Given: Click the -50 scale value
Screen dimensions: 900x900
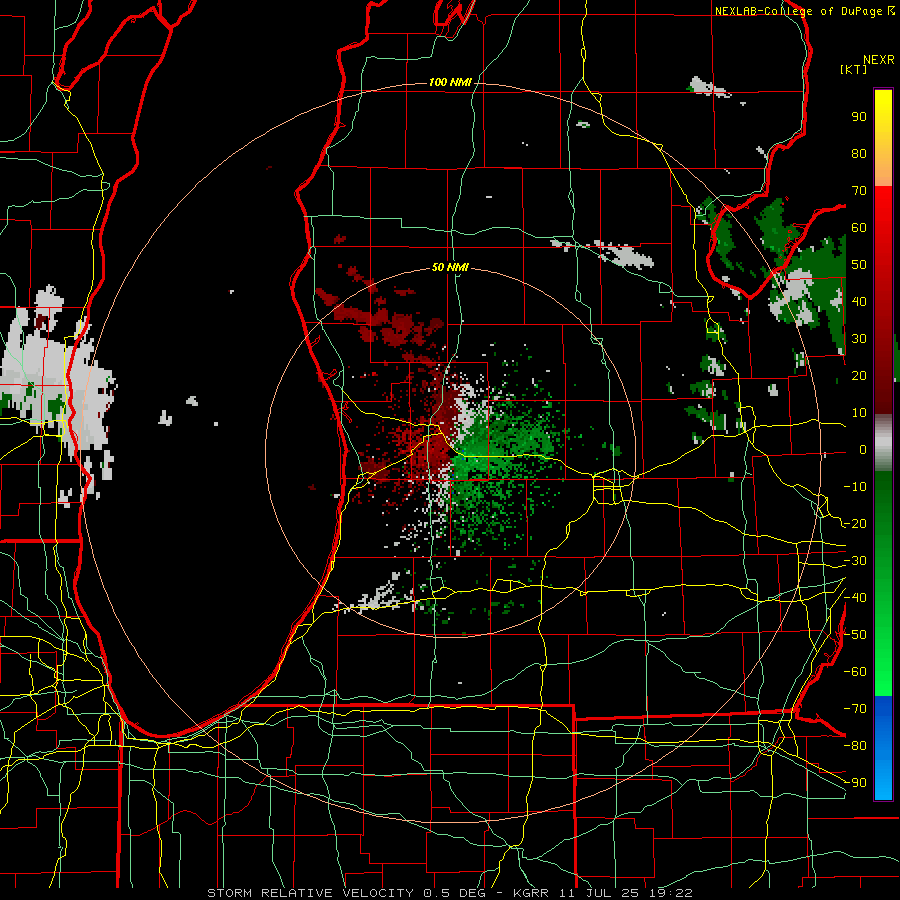Looking at the screenshot, I should [x=855, y=635].
